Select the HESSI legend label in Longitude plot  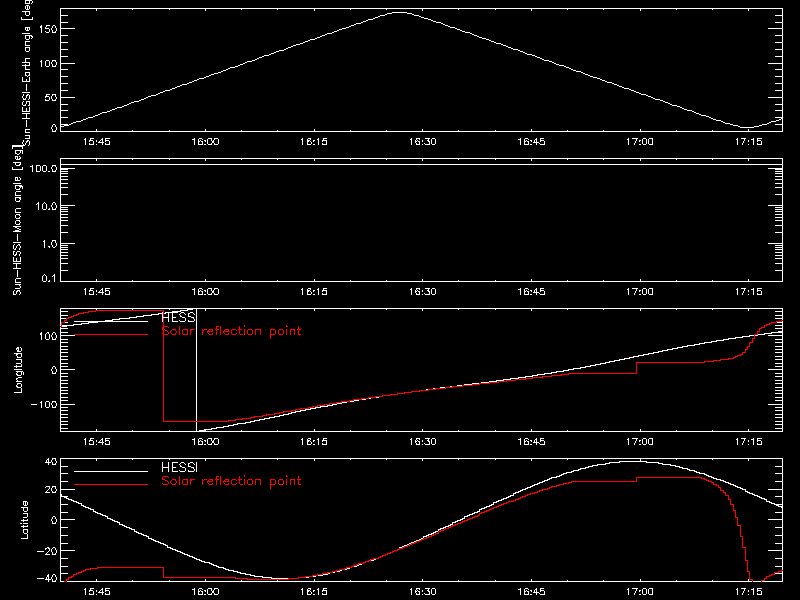(179, 317)
